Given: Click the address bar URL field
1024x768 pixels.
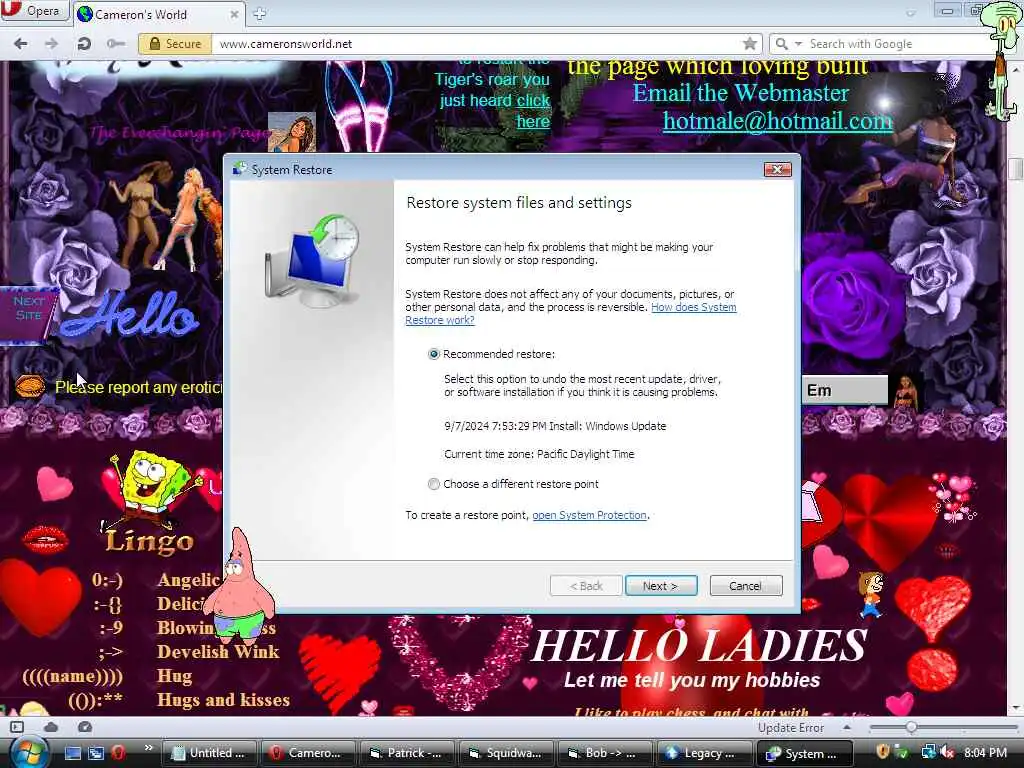Looking at the screenshot, I should (477, 44).
